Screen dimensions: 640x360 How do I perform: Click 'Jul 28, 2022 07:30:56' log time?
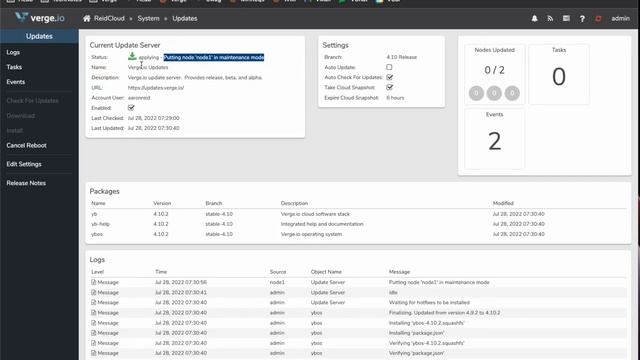(x=181, y=282)
